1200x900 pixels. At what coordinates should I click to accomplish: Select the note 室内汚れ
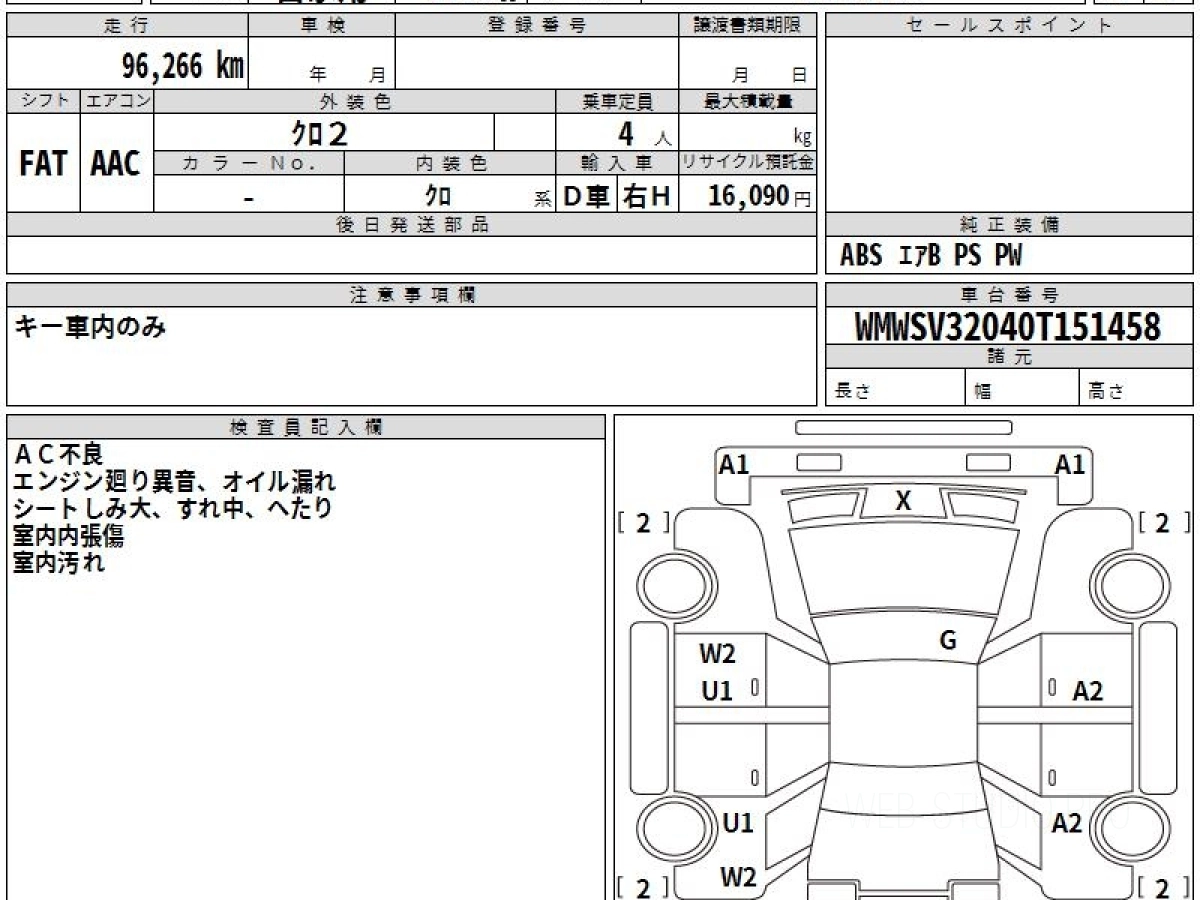58,563
